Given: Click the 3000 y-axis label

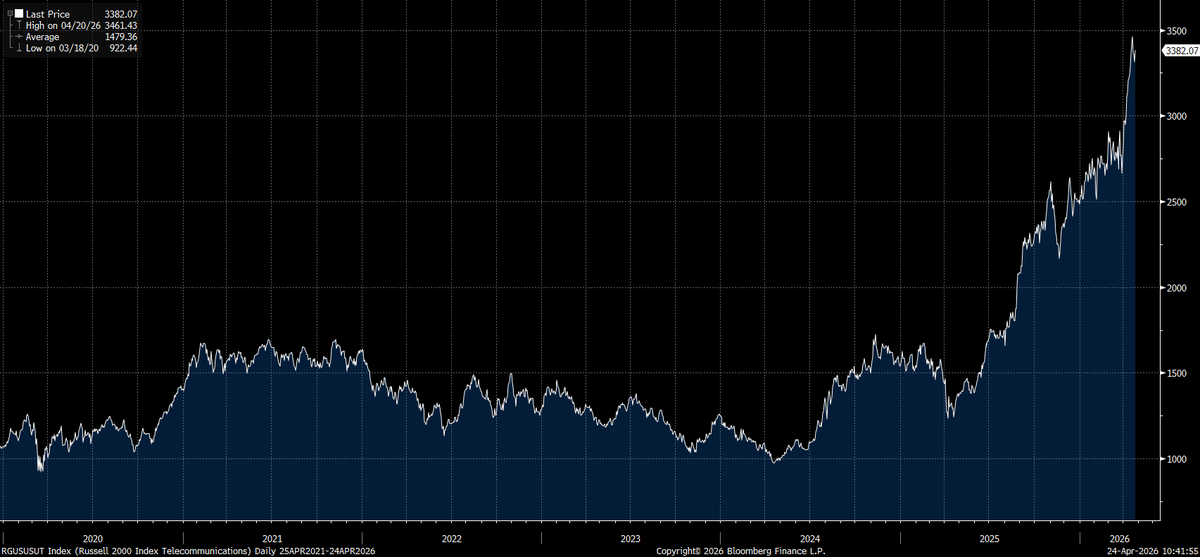Looking at the screenshot, I should pos(1176,117).
